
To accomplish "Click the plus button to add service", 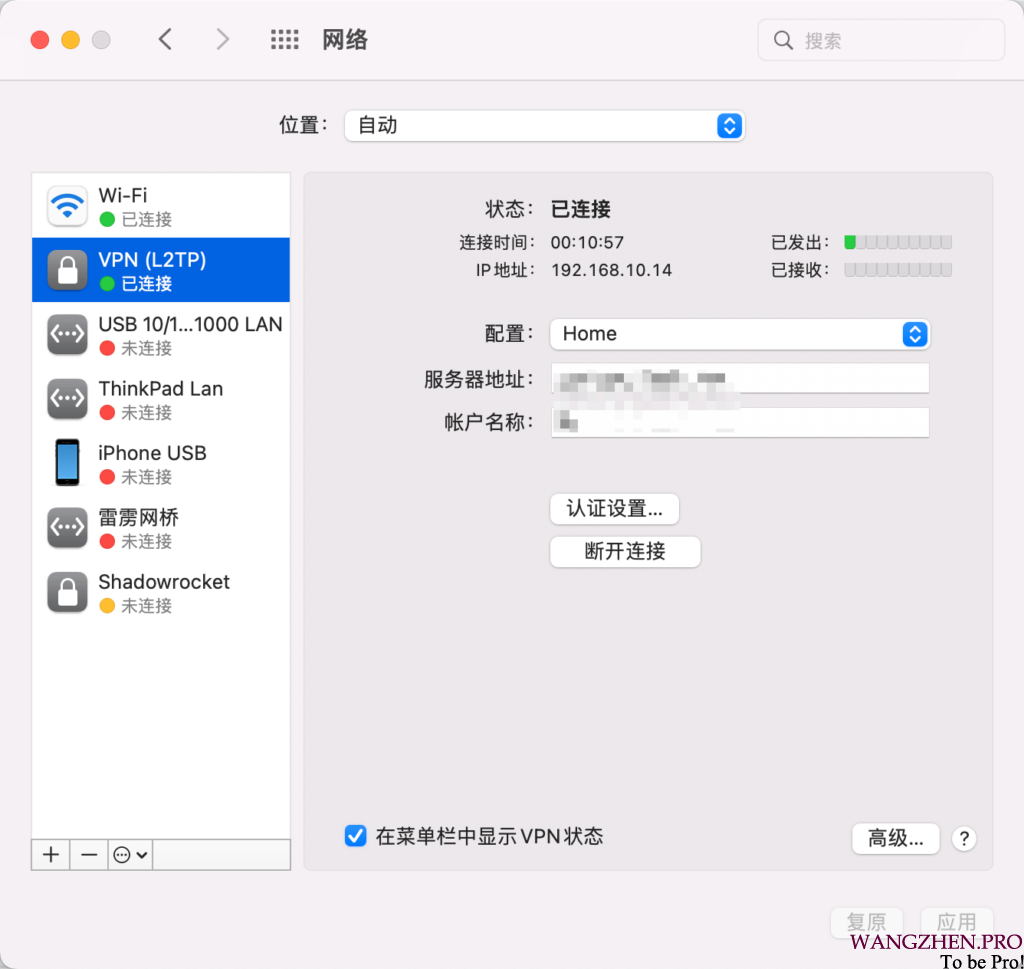I will click(52, 855).
